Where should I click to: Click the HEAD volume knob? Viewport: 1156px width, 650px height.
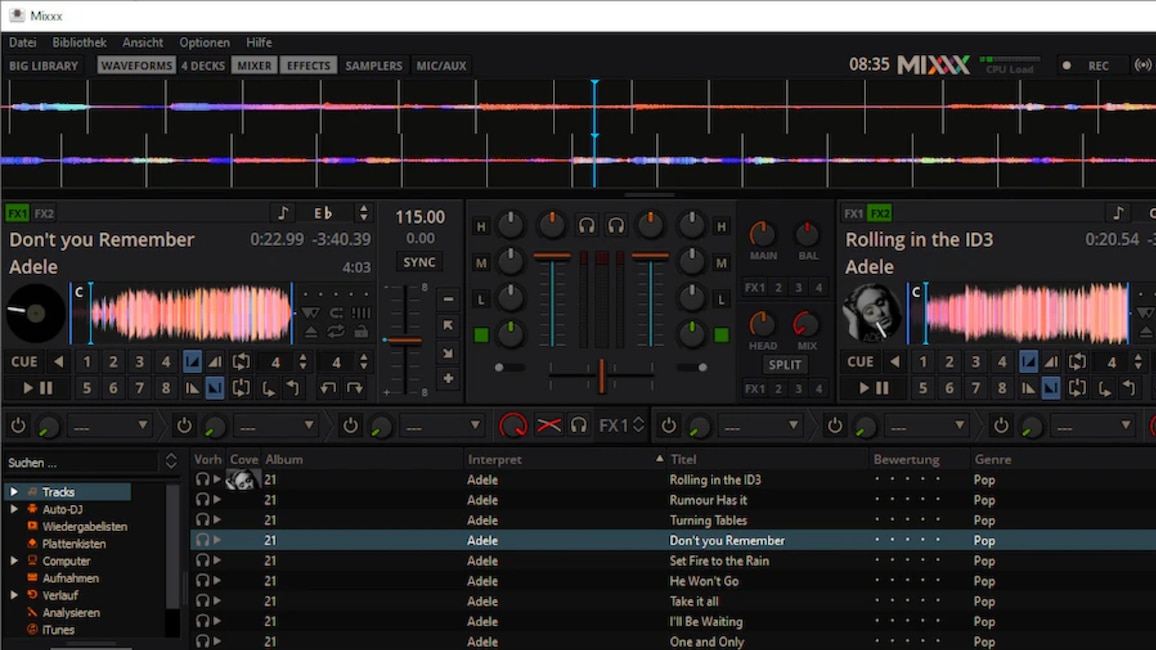pyautogui.click(x=762, y=324)
